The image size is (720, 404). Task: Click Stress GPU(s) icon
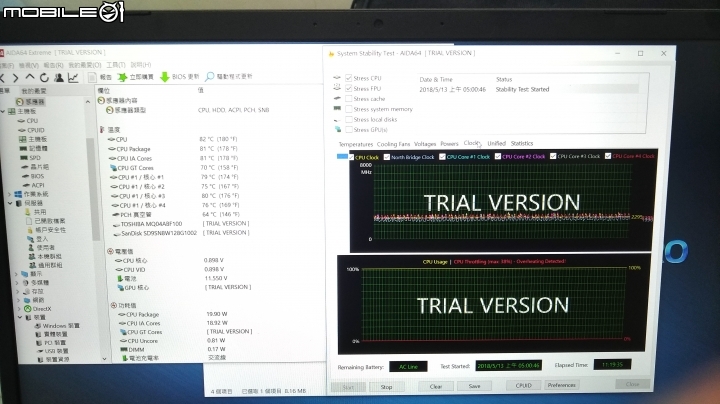[338, 129]
